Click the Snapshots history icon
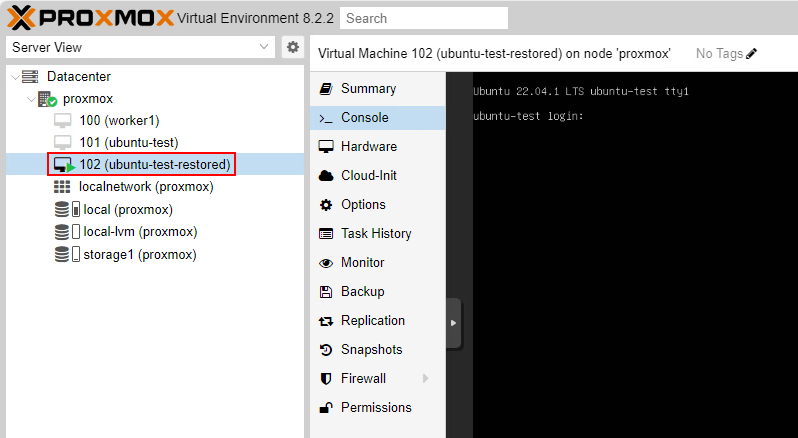Viewport: 798px width, 438px height. (x=325, y=350)
